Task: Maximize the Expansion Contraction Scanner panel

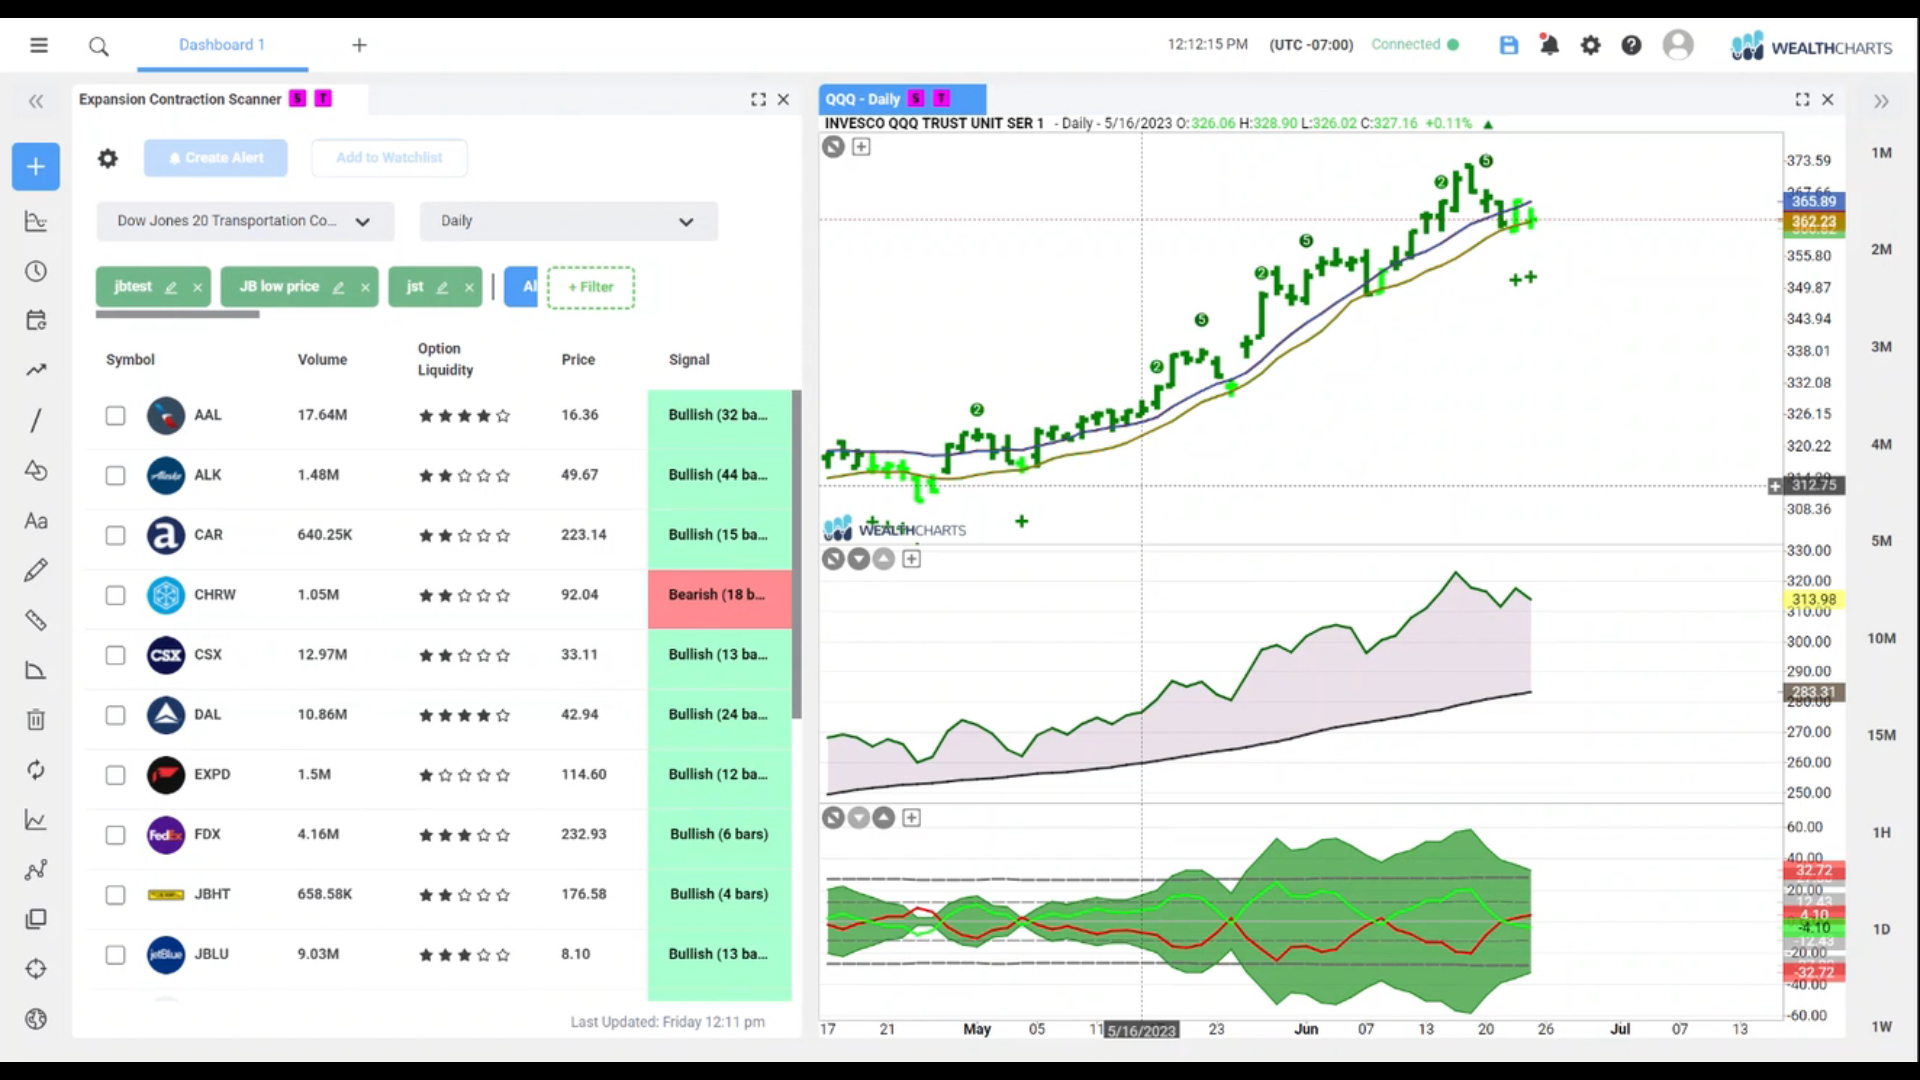Action: (x=758, y=99)
